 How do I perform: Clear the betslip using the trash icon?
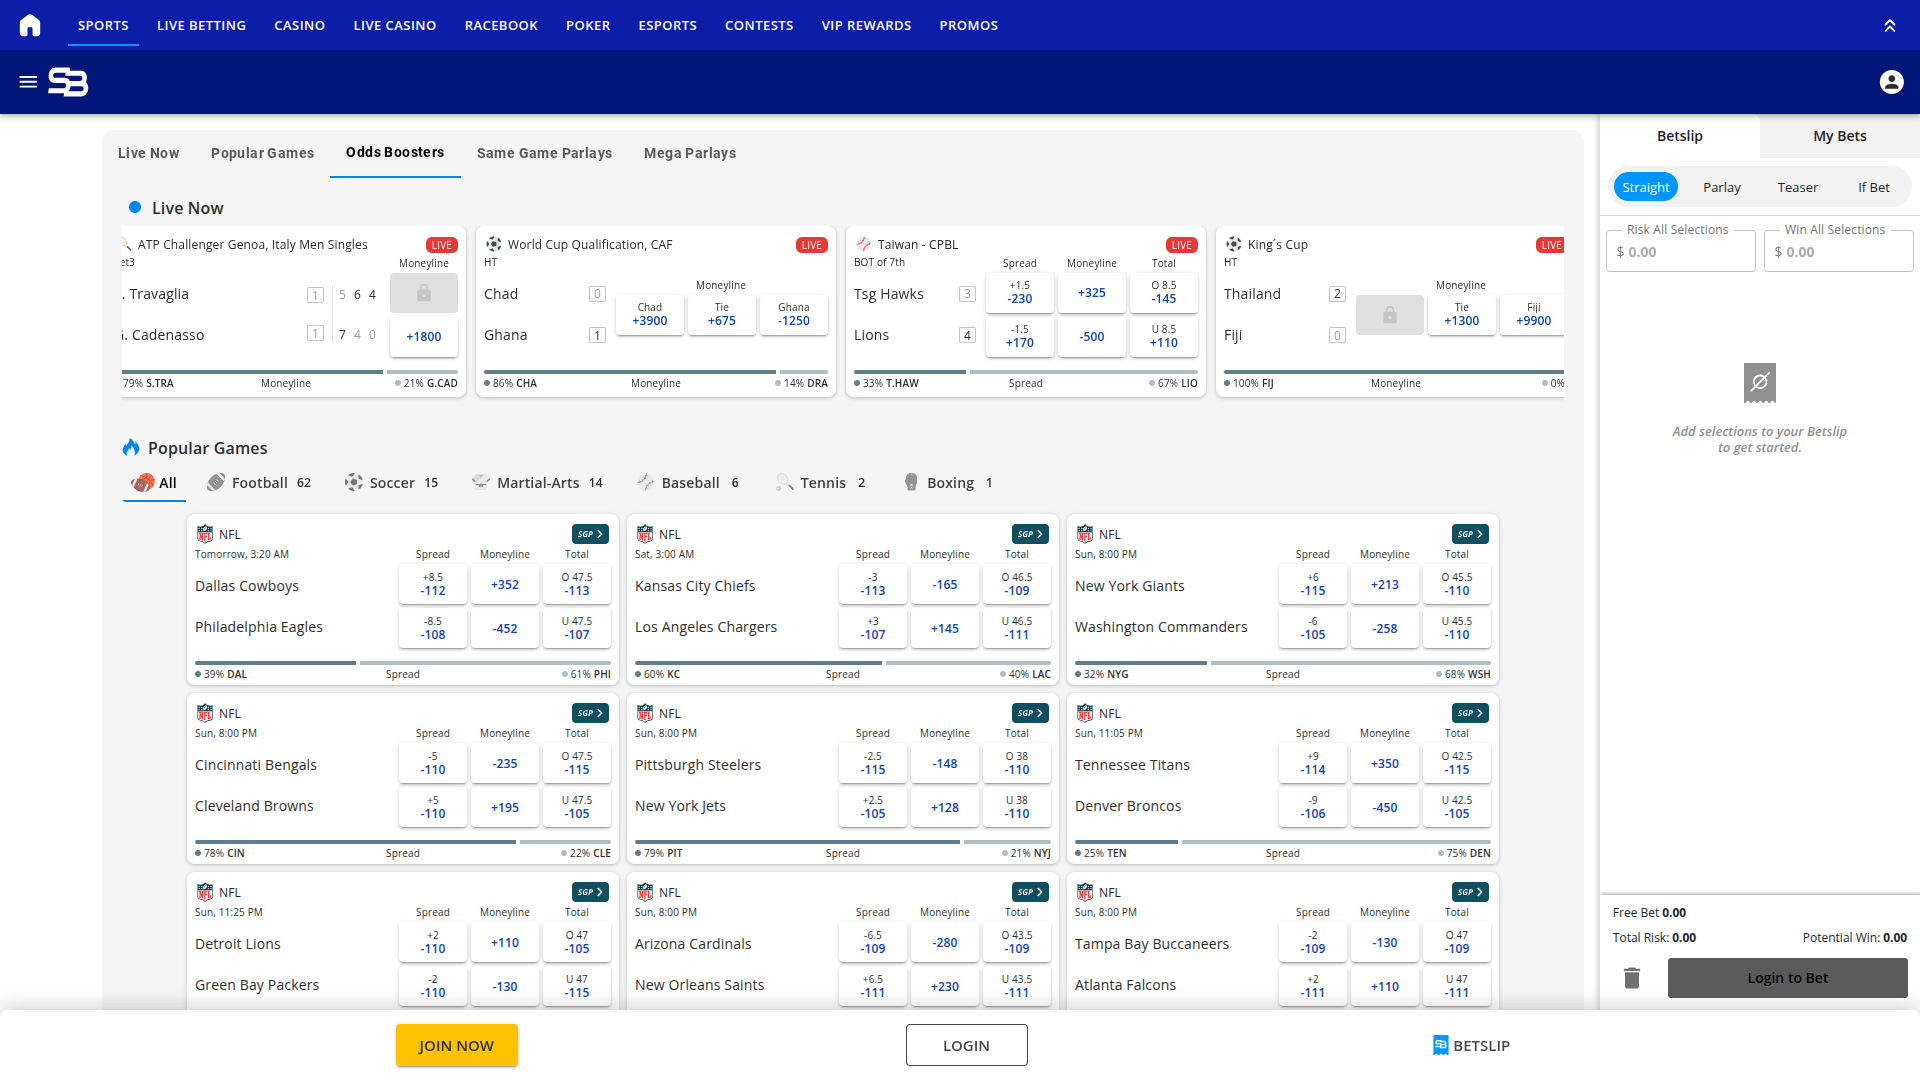(x=1632, y=977)
